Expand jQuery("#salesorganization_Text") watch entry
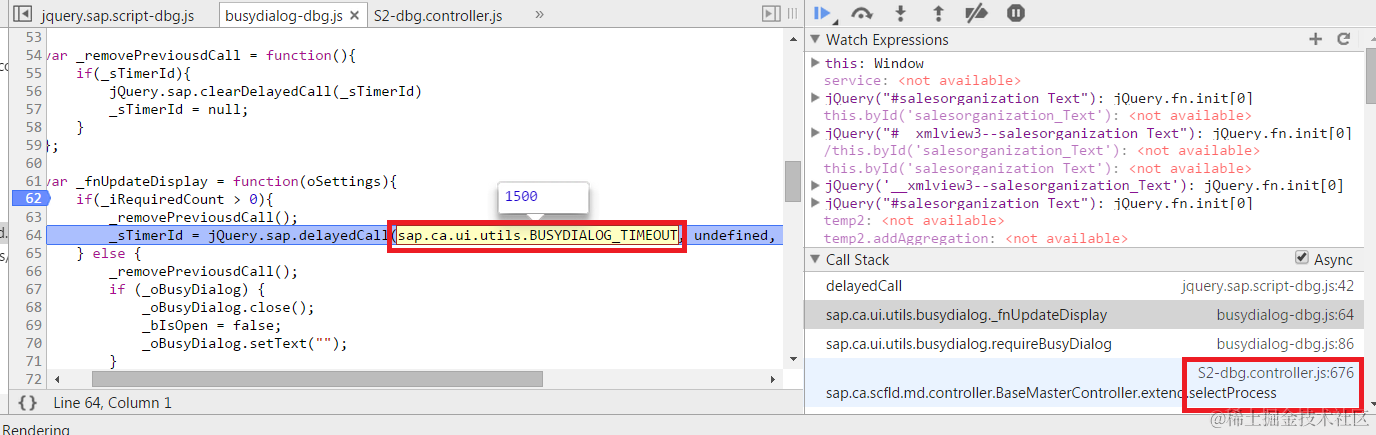Viewport: 1376px width, 435px height. pos(816,203)
